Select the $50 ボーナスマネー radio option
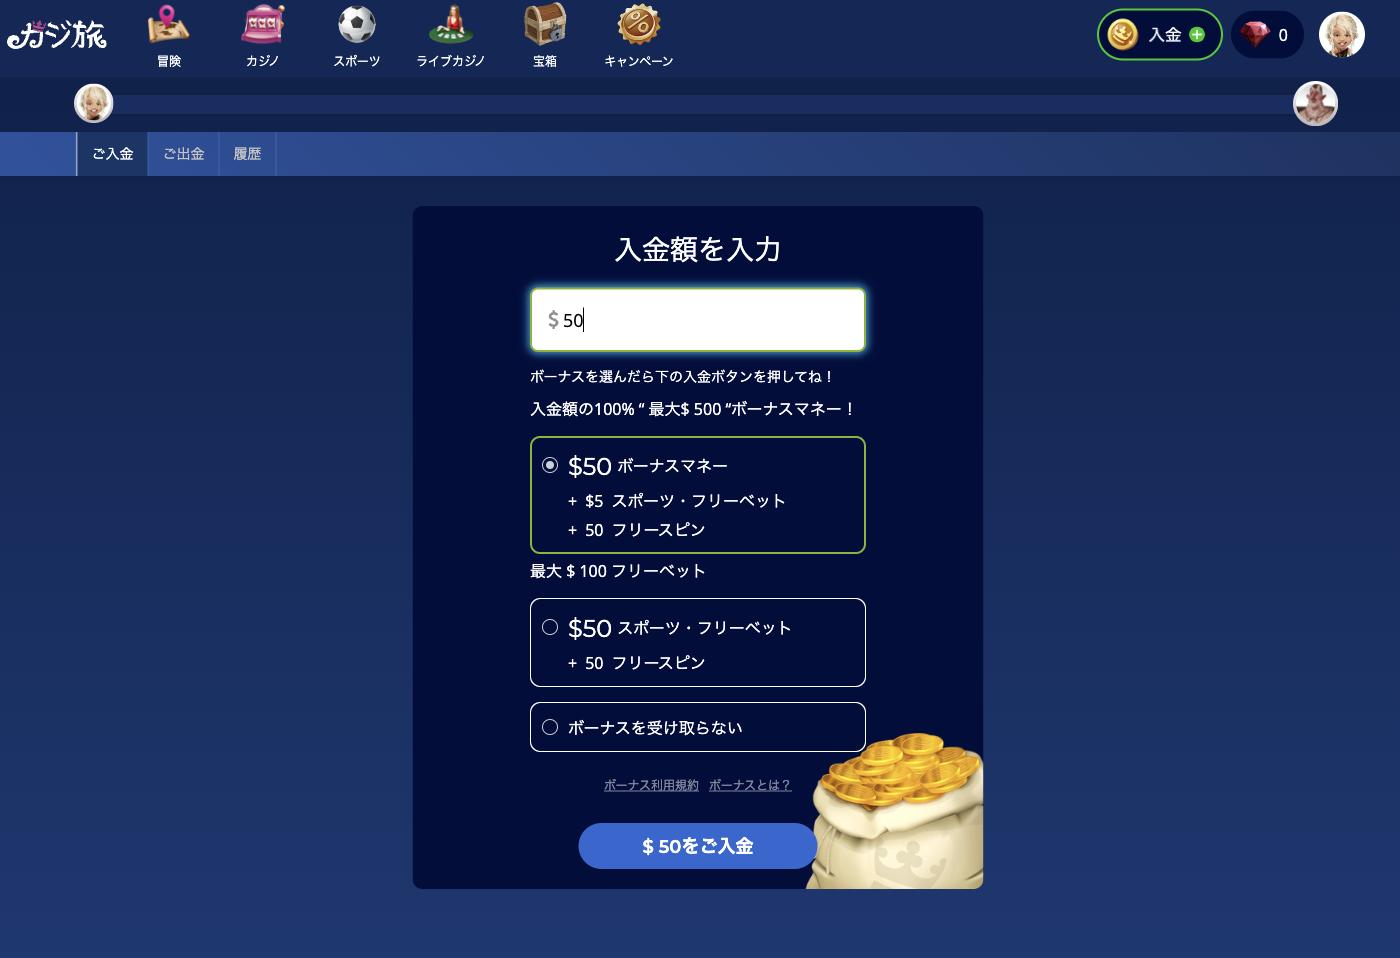This screenshot has height=958, width=1400. (550, 465)
